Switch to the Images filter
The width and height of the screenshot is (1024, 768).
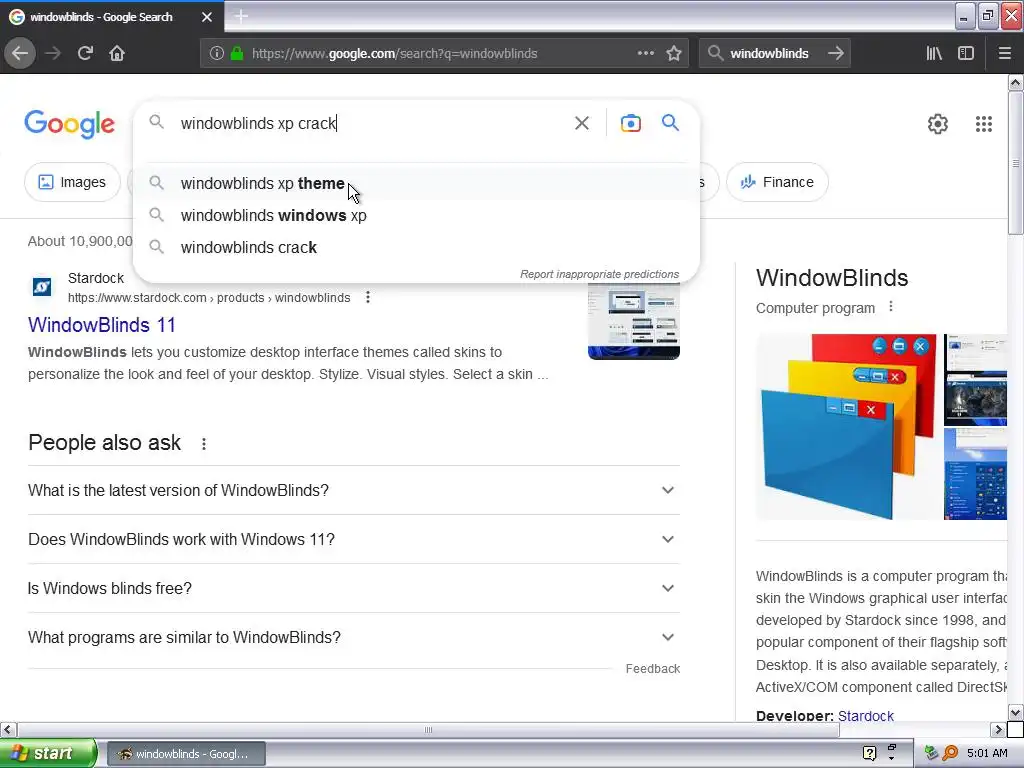pos(72,182)
